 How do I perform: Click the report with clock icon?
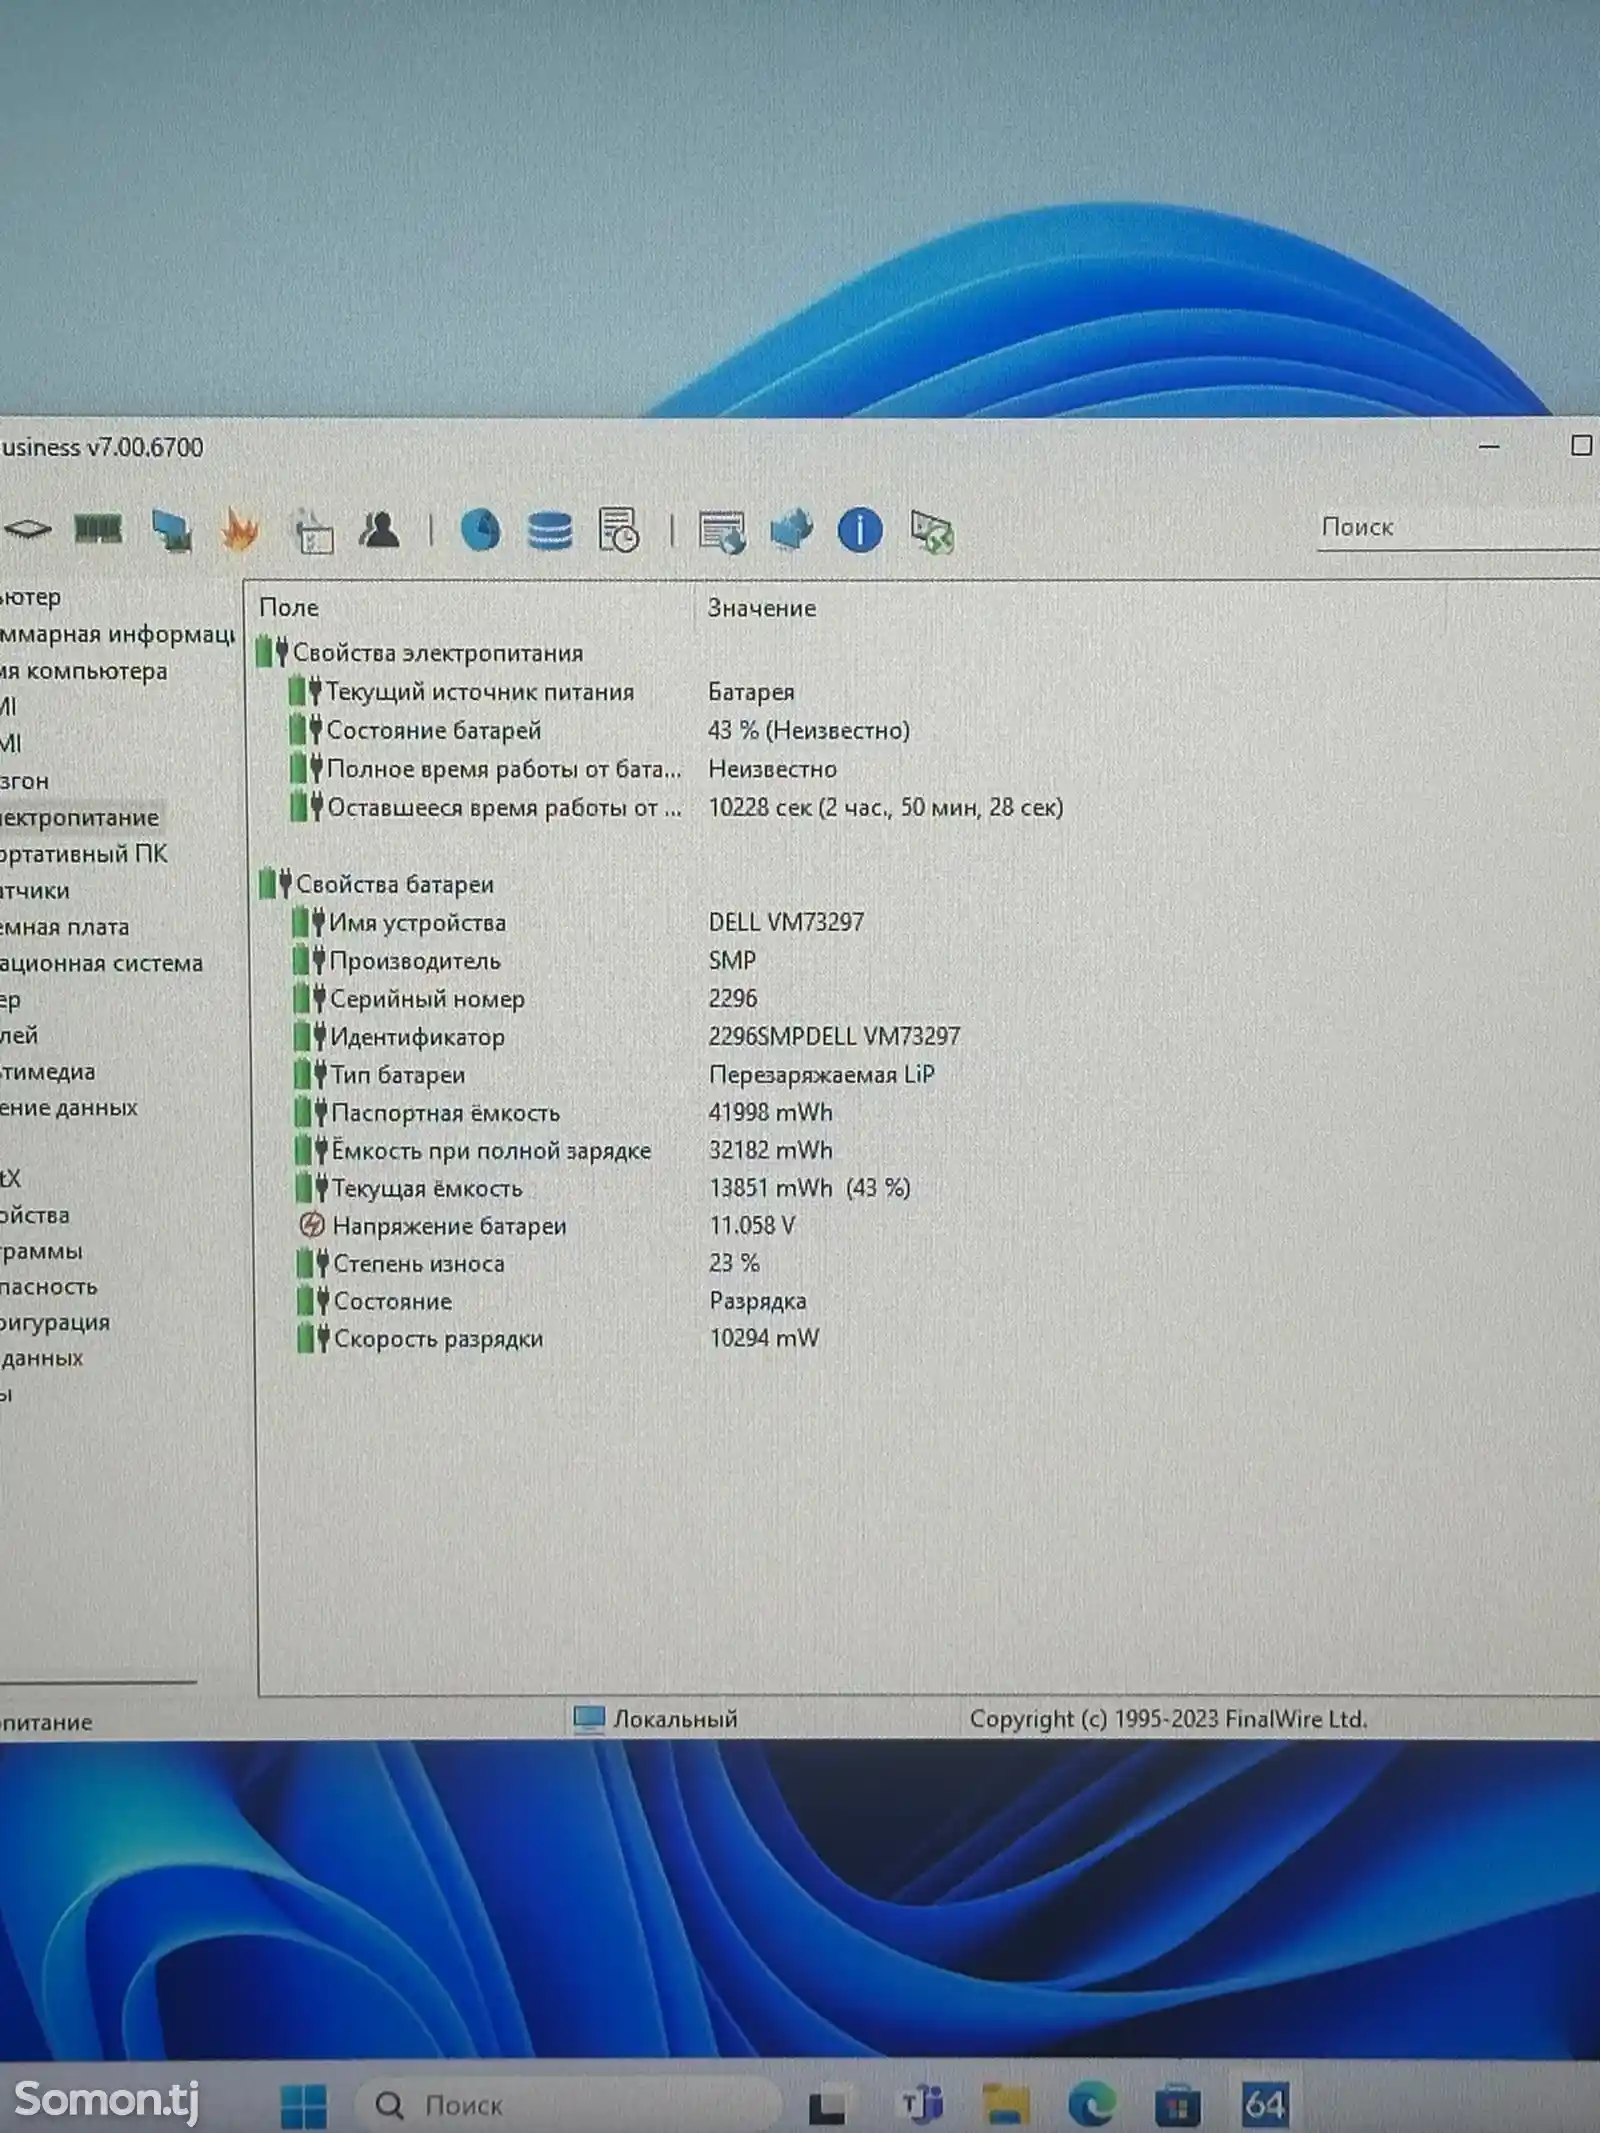(618, 530)
